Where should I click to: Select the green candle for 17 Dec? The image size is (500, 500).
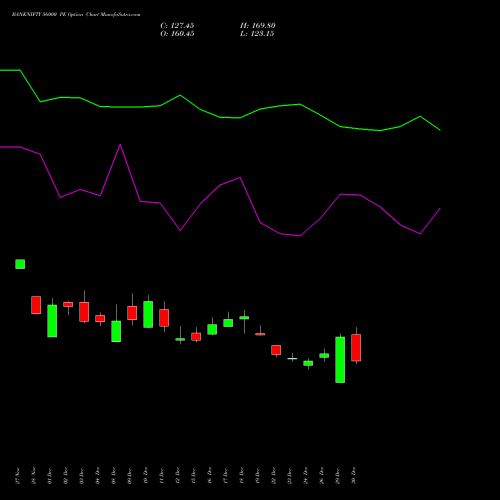[228, 323]
